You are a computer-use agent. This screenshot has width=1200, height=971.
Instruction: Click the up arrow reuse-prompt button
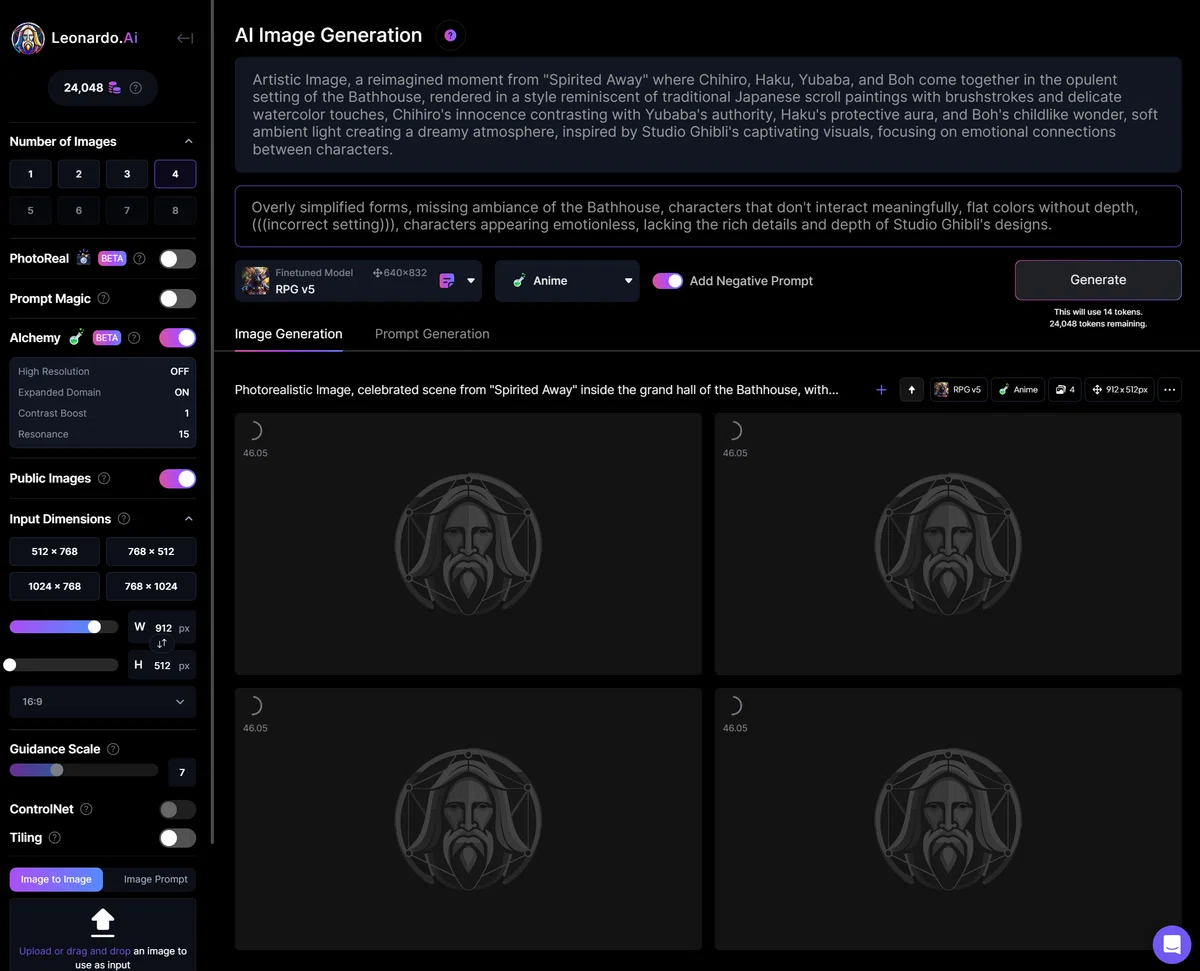coord(911,390)
